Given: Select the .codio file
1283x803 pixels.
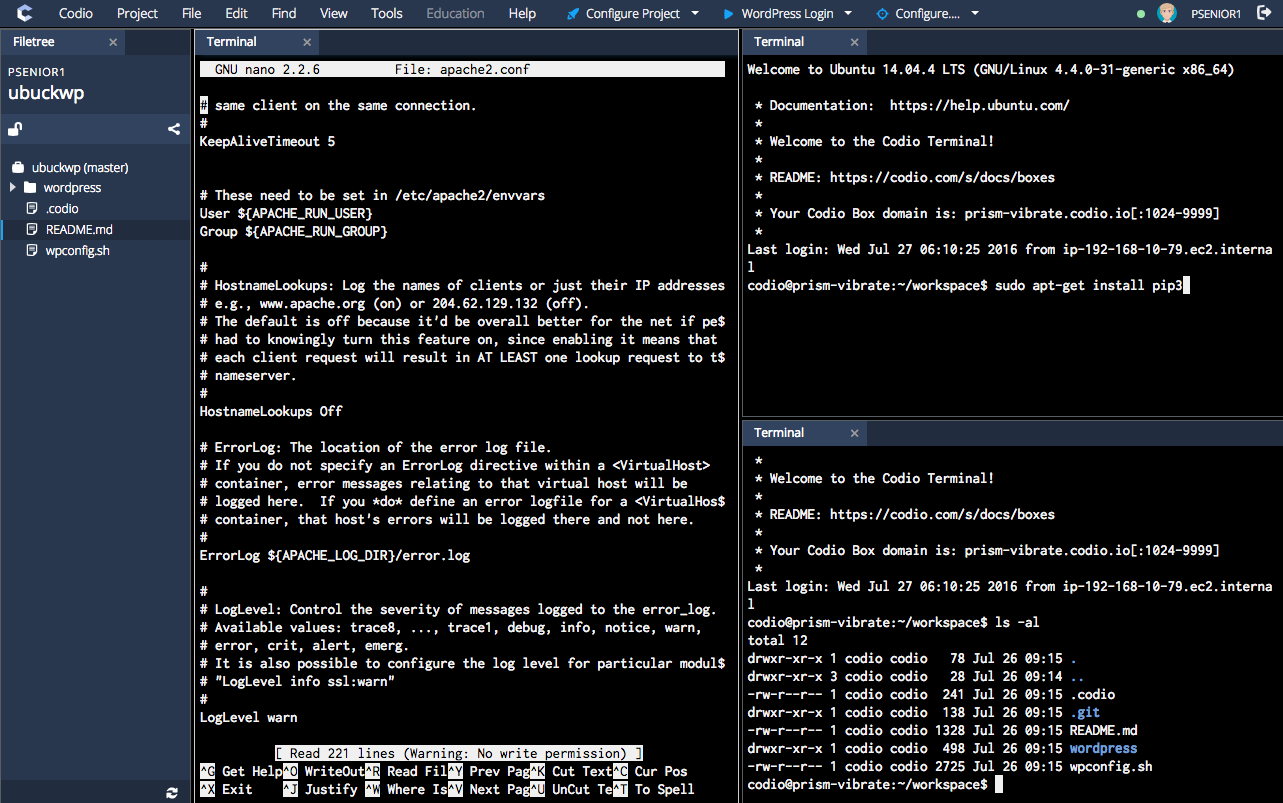Looking at the screenshot, I should pyautogui.click(x=60, y=208).
